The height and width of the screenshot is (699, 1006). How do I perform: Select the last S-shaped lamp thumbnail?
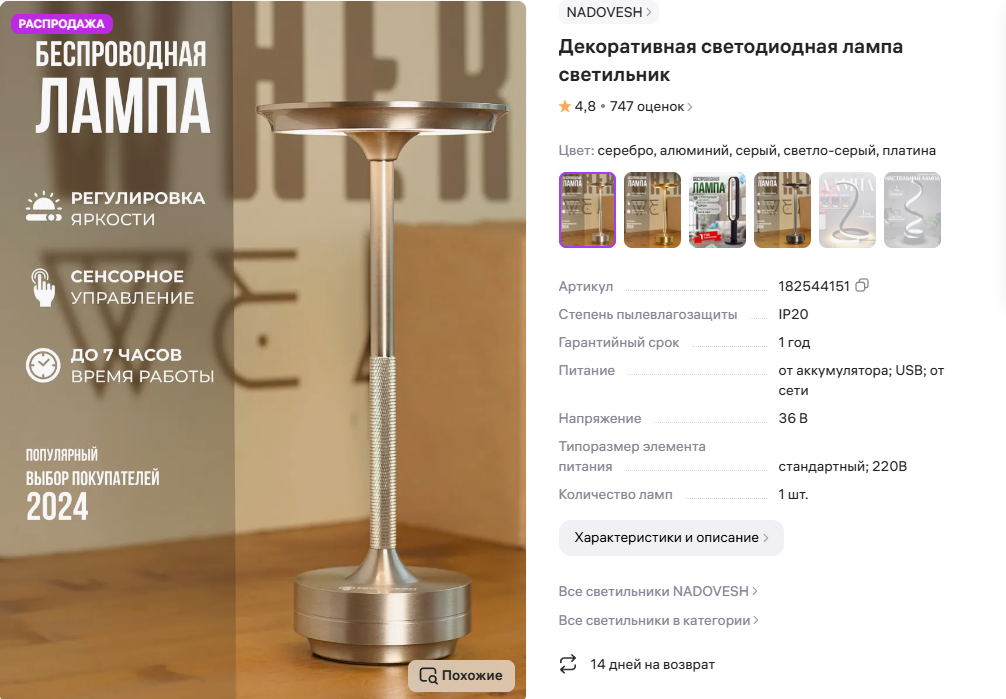912,210
